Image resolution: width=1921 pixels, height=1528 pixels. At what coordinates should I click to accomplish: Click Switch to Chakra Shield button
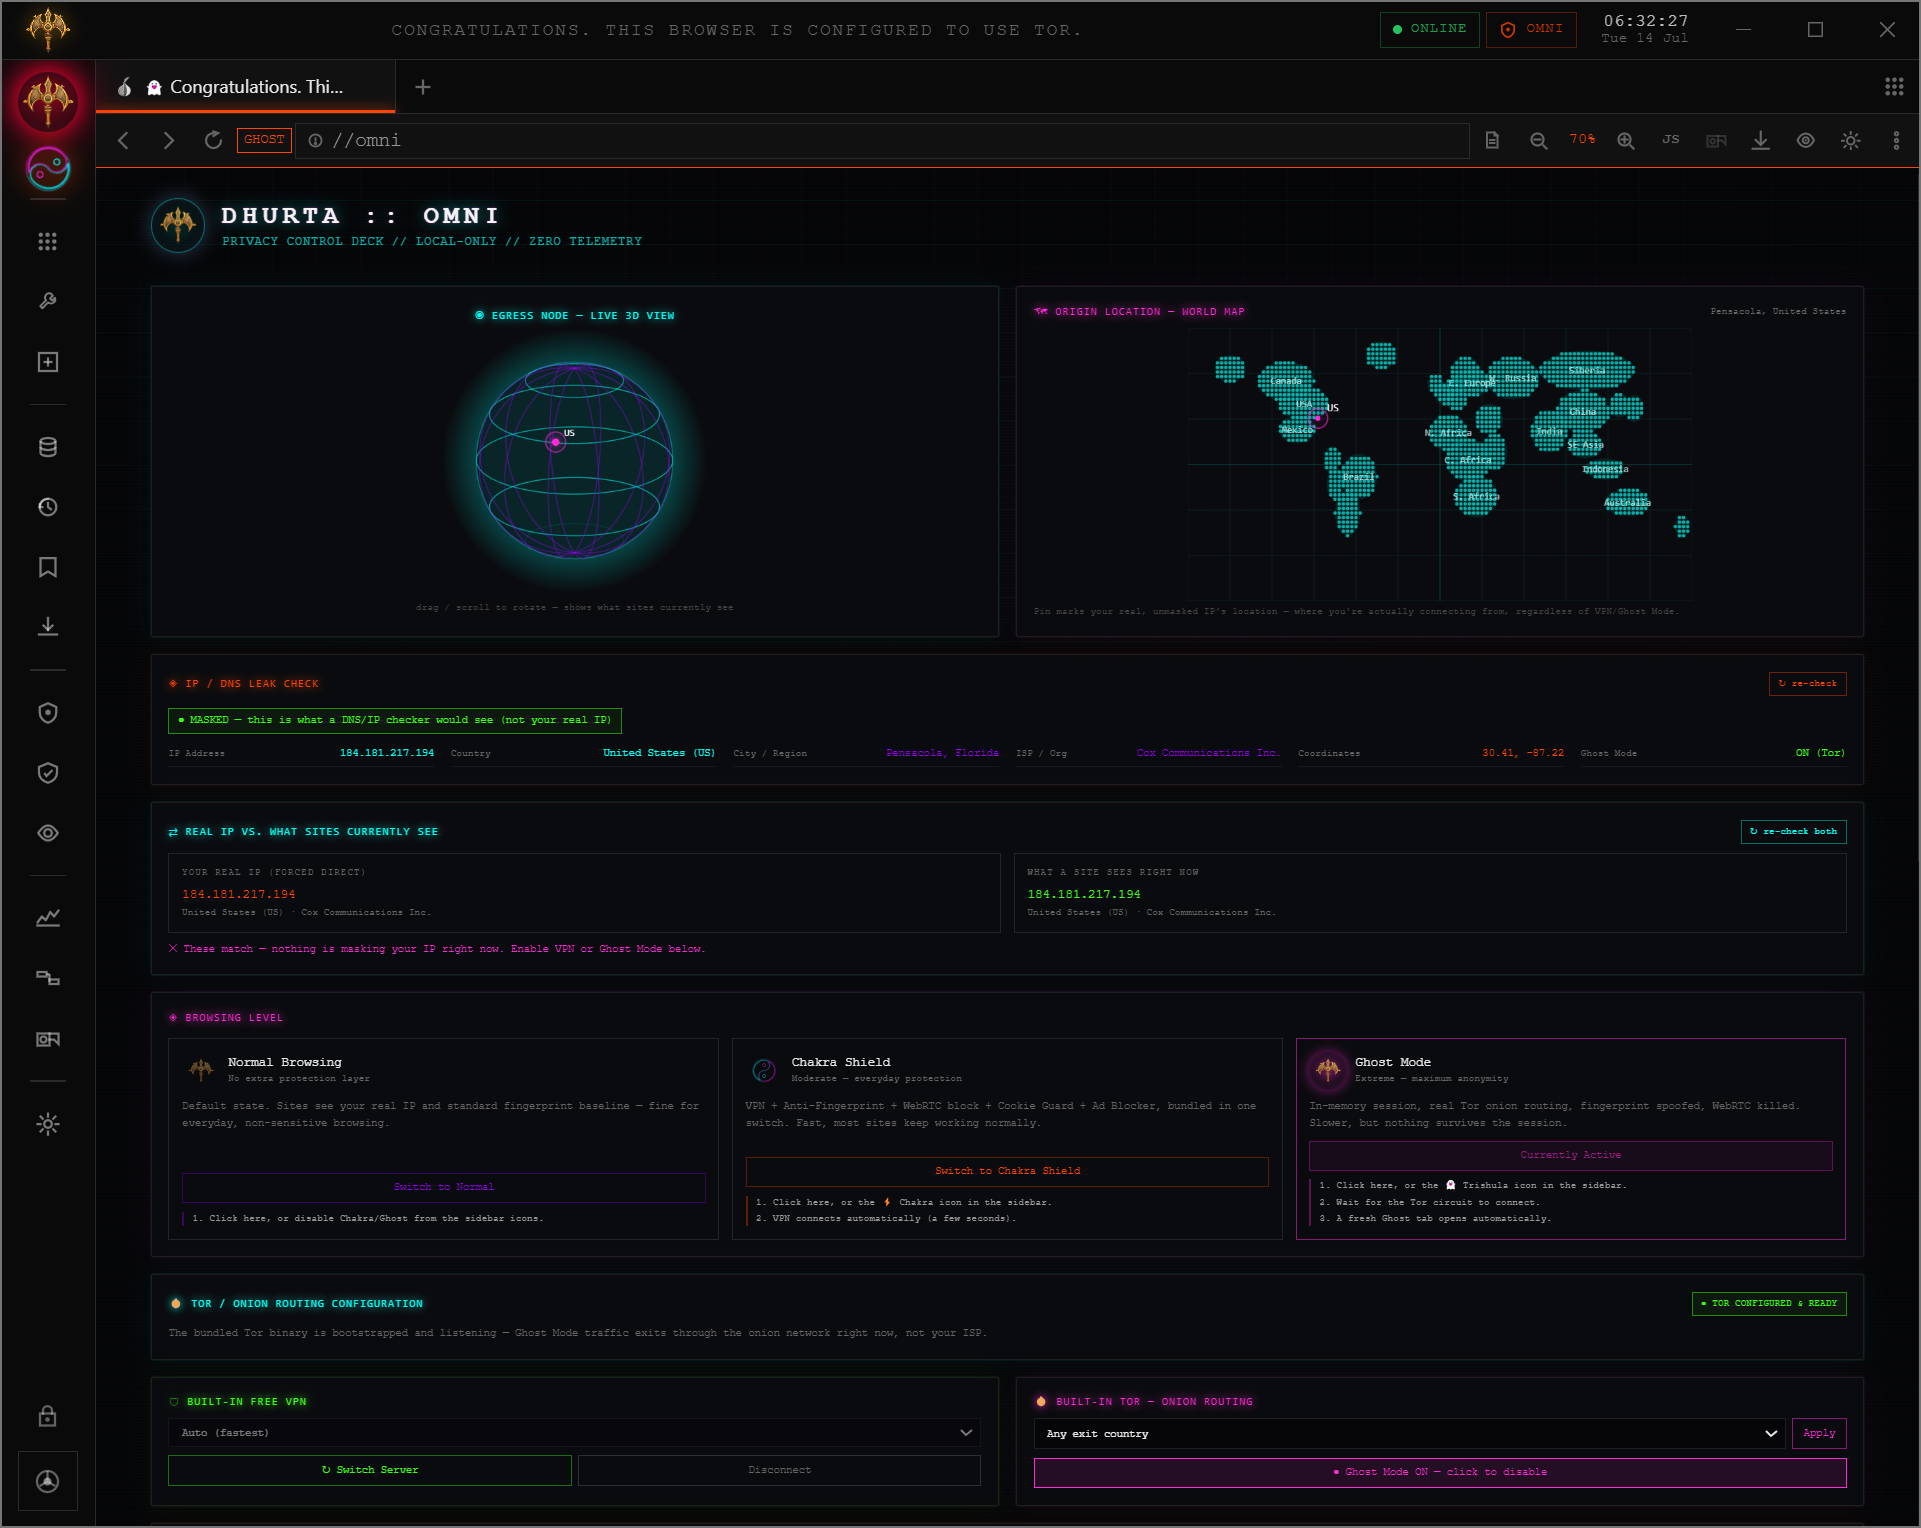point(1007,1171)
